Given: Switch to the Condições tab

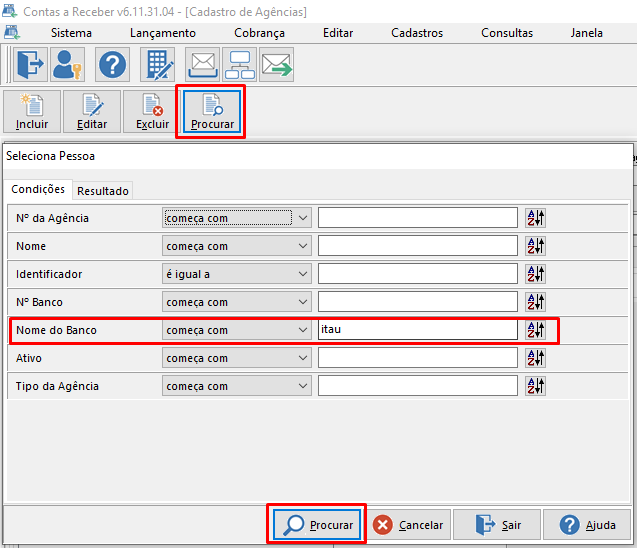Looking at the screenshot, I should [38, 189].
